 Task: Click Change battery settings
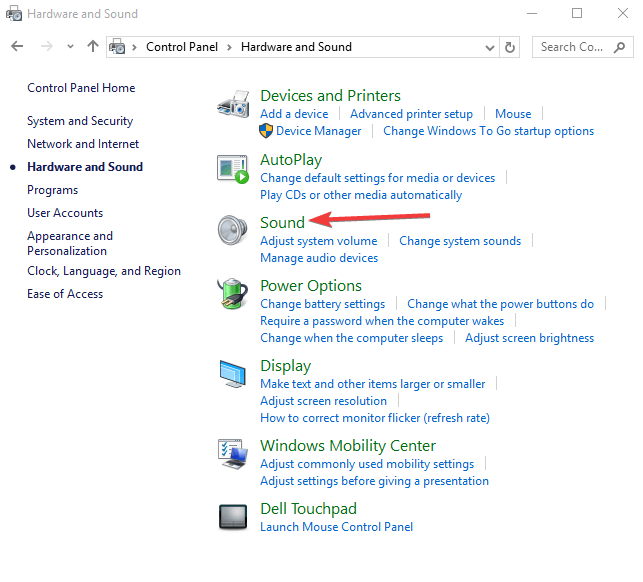pos(322,304)
